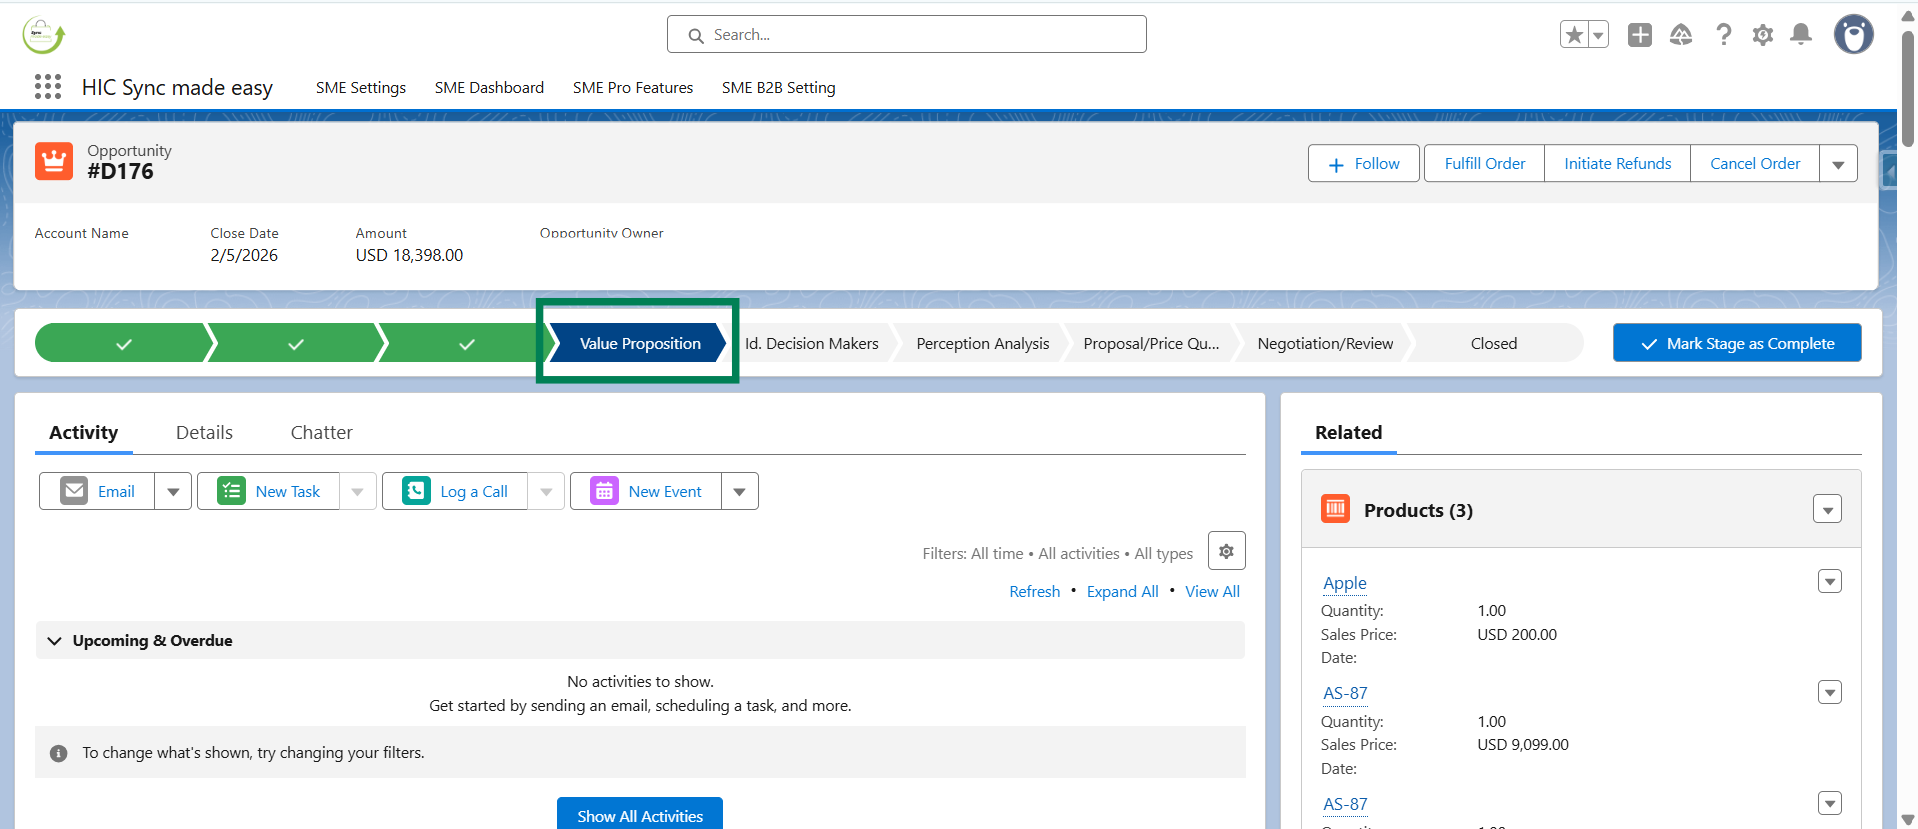1918x829 pixels.
Task: Click the Log a Call phone icon
Action: 416,491
